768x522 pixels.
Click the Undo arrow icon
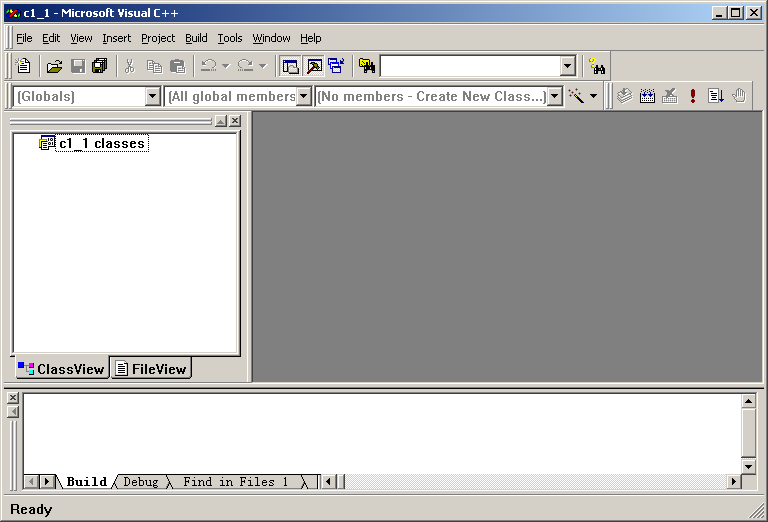click(x=209, y=66)
